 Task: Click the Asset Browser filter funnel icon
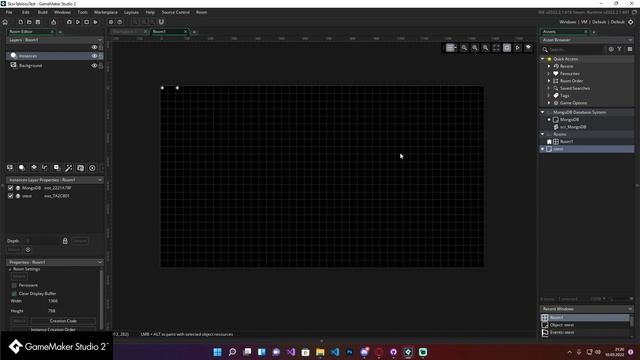point(620,49)
